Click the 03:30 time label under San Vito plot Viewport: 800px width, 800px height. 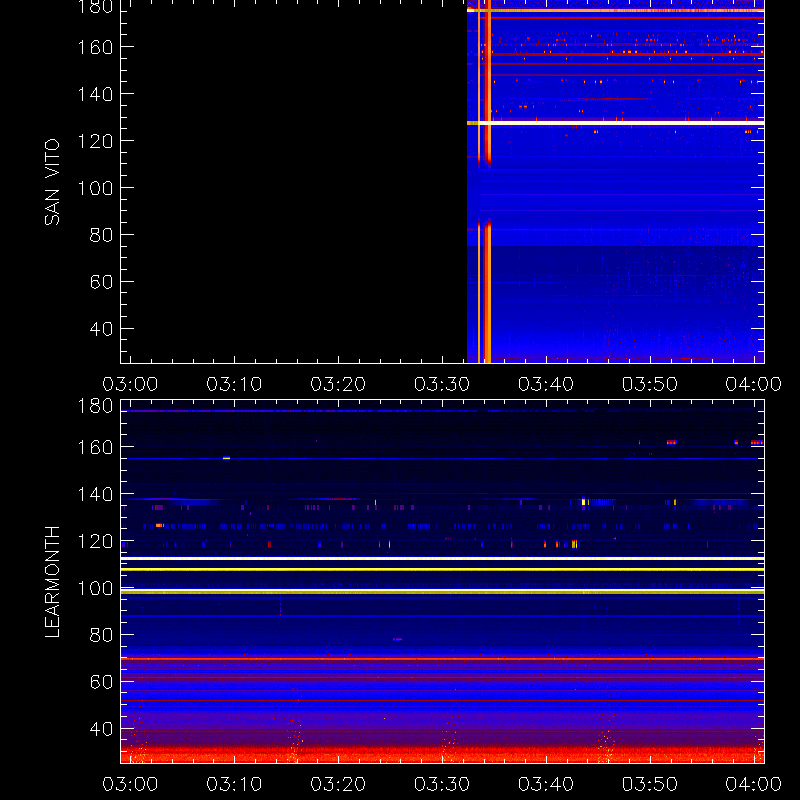click(x=442, y=384)
